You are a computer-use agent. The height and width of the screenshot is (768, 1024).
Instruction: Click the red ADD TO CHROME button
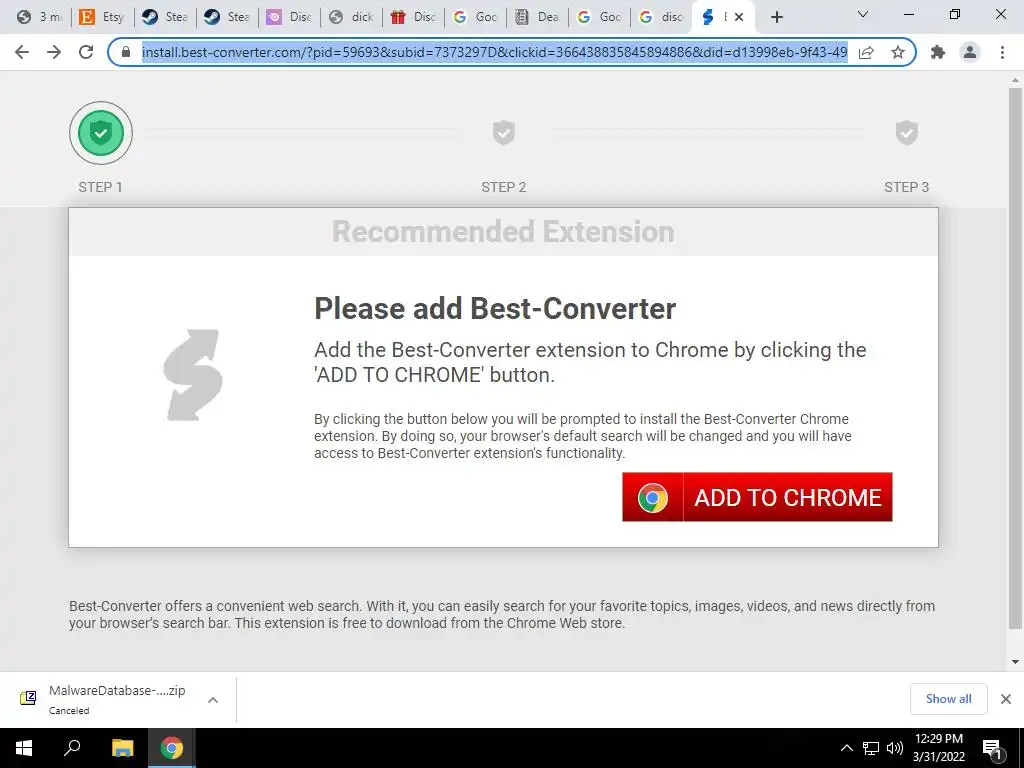pyautogui.click(x=757, y=497)
